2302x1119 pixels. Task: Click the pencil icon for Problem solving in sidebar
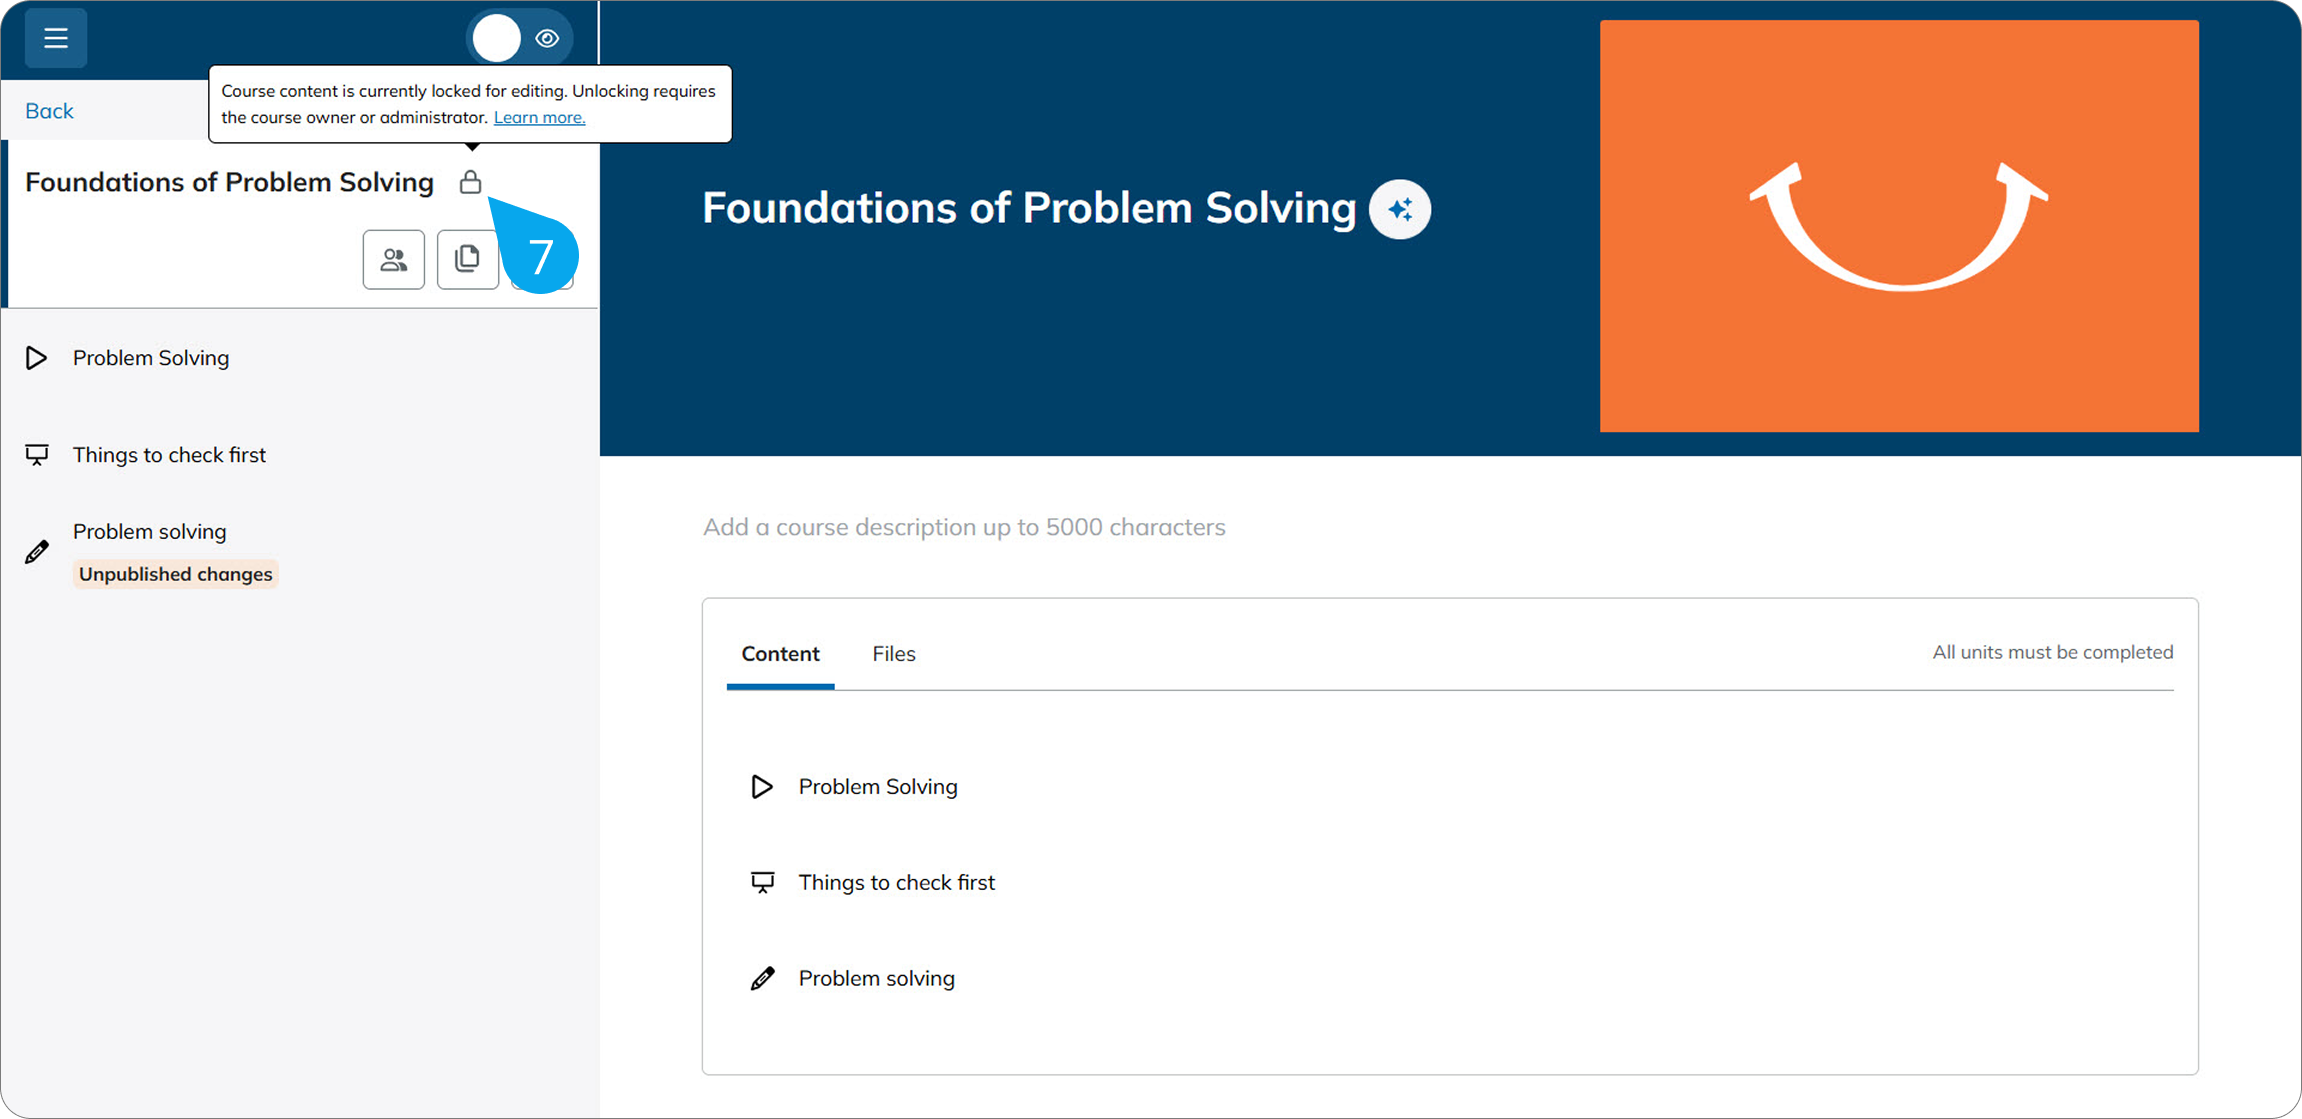coord(37,551)
